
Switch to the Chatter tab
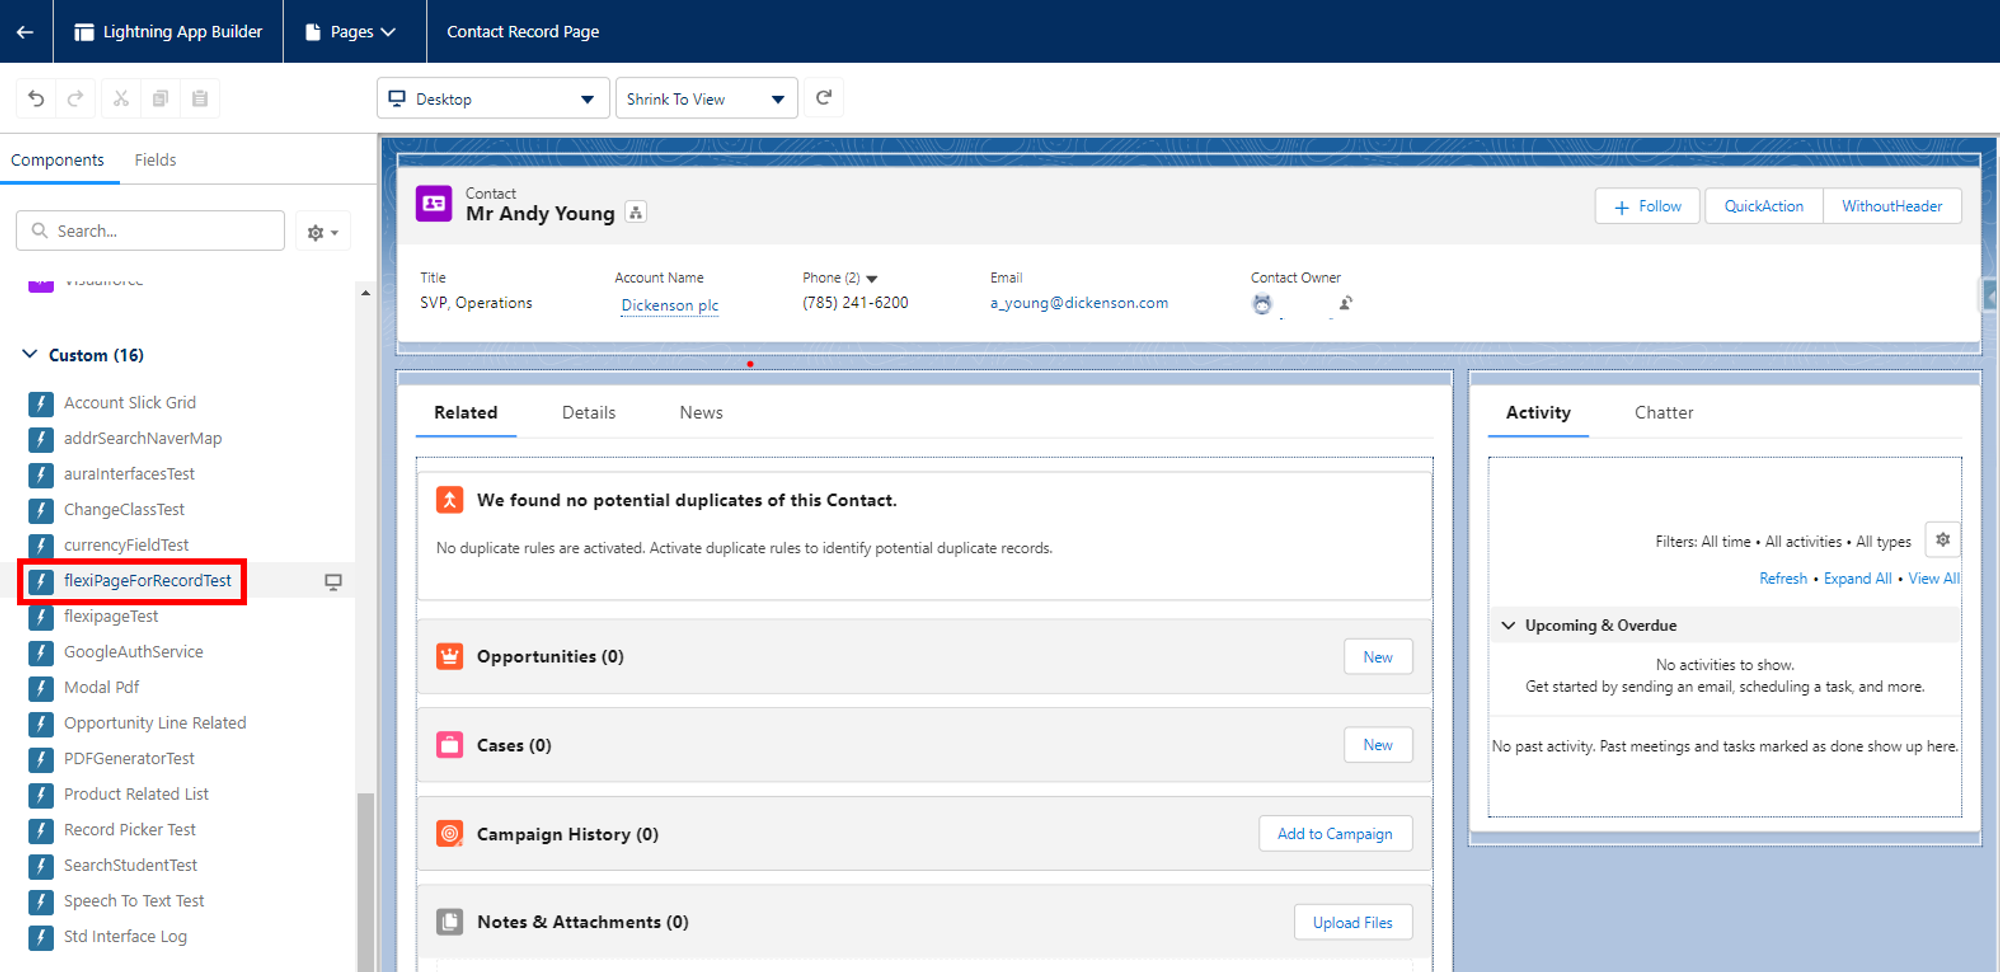1664,413
